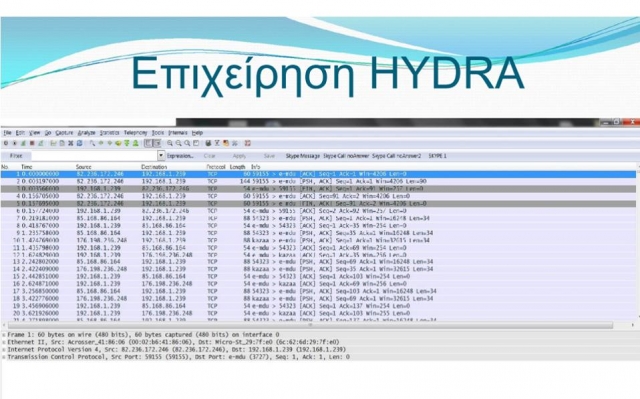Expand the Transmission Control Protocol row
Screen dimensions: 640x399
tap(4, 357)
